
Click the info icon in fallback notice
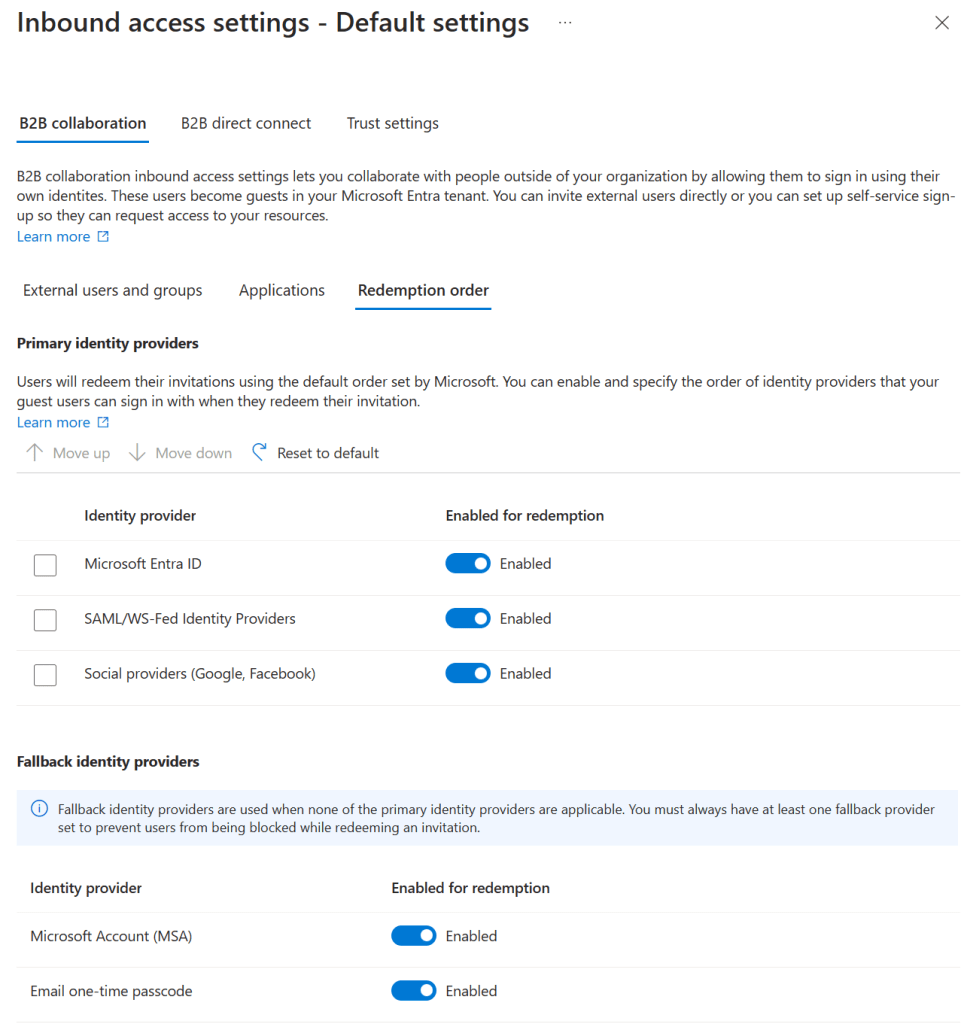pyautogui.click(x=40, y=809)
